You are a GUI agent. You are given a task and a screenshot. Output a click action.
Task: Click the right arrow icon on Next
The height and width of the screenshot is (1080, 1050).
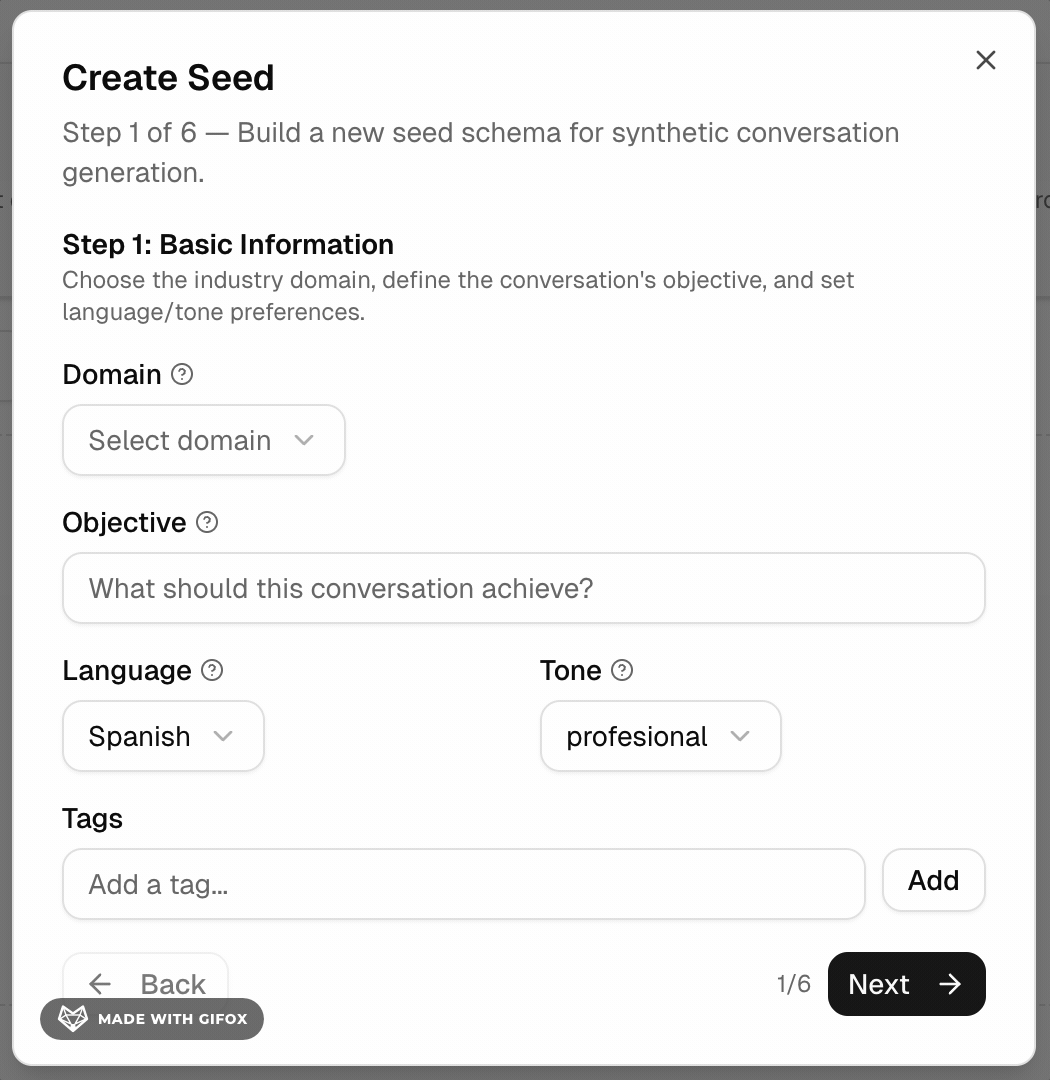tap(950, 984)
